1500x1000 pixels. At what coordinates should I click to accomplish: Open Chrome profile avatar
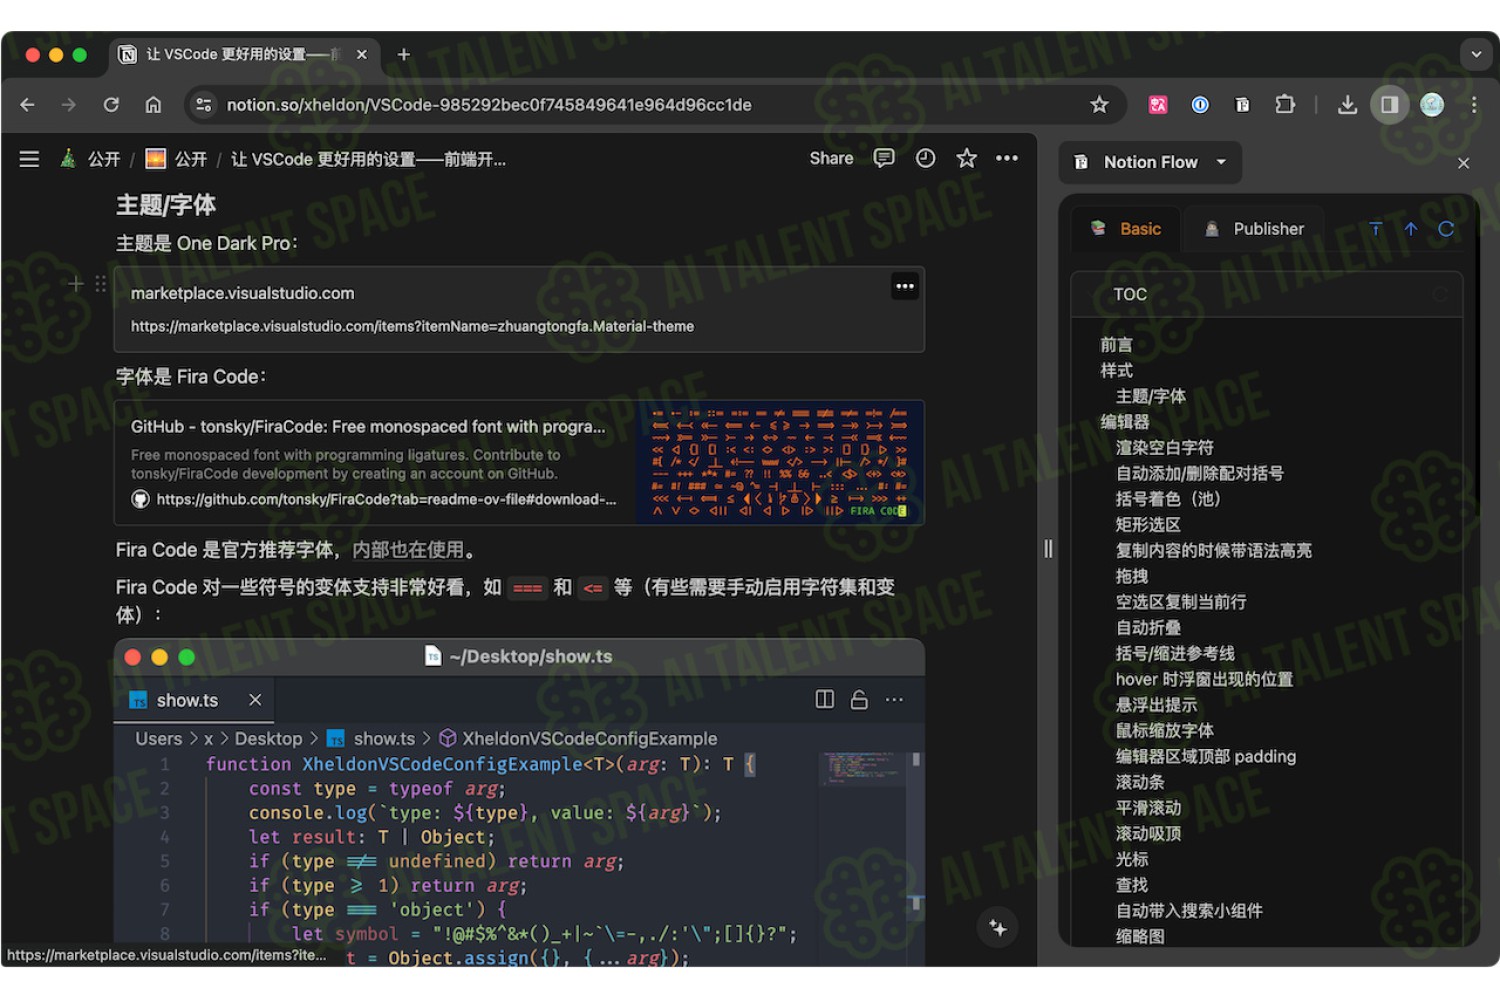(x=1432, y=105)
